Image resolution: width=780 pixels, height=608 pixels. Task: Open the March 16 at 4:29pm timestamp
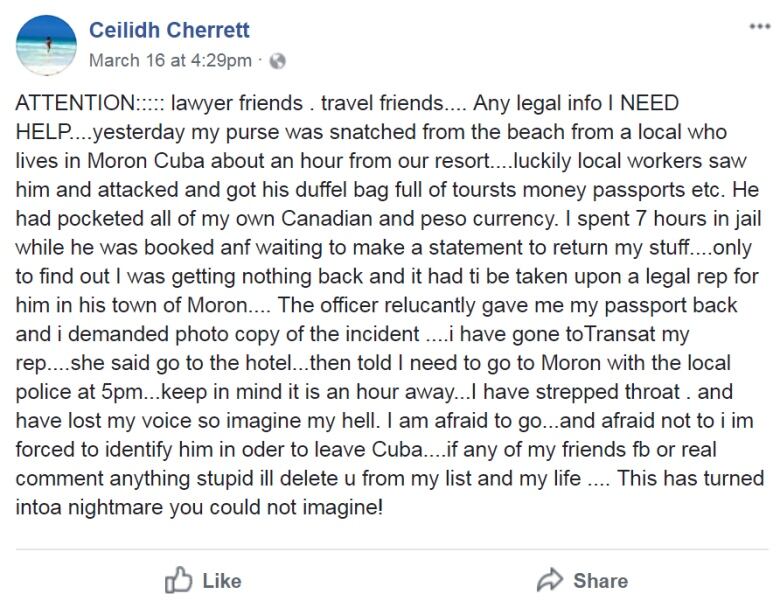(x=171, y=61)
